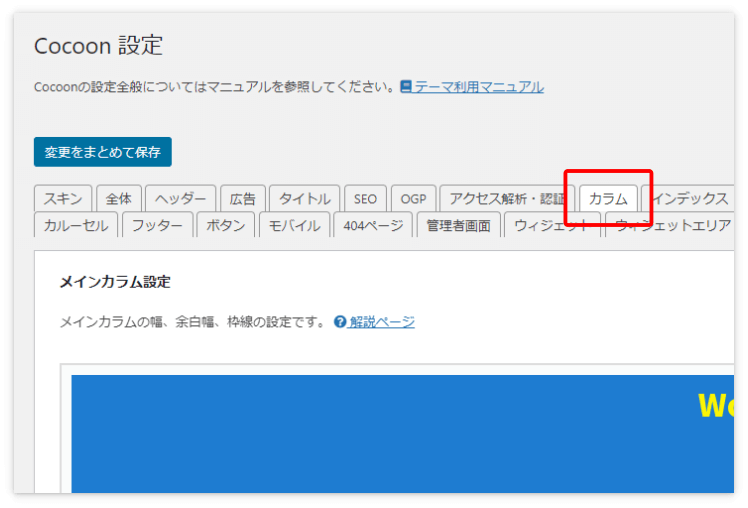Open the ウィジェット tab
748x508 pixels.
(x=552, y=225)
